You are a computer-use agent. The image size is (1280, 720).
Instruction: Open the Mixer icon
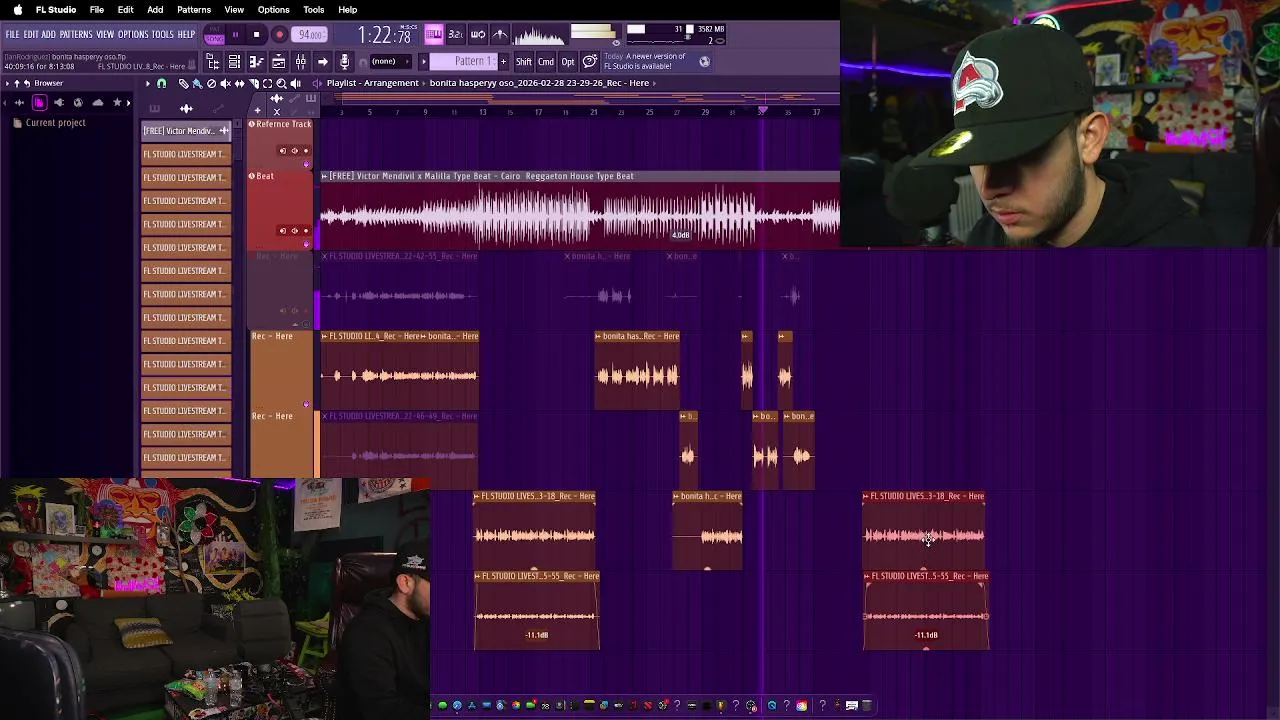pyautogui.click(x=301, y=61)
